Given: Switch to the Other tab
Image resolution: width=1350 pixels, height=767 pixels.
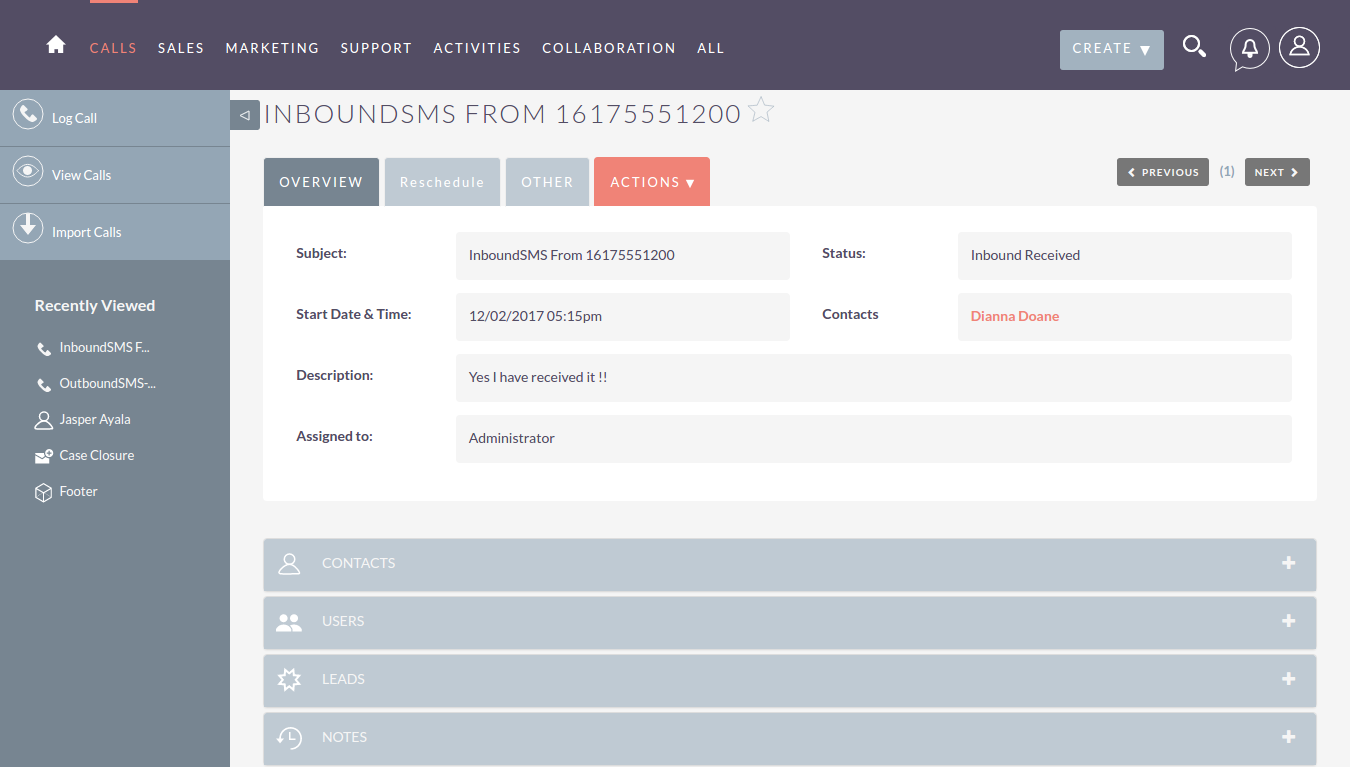Looking at the screenshot, I should 547,182.
